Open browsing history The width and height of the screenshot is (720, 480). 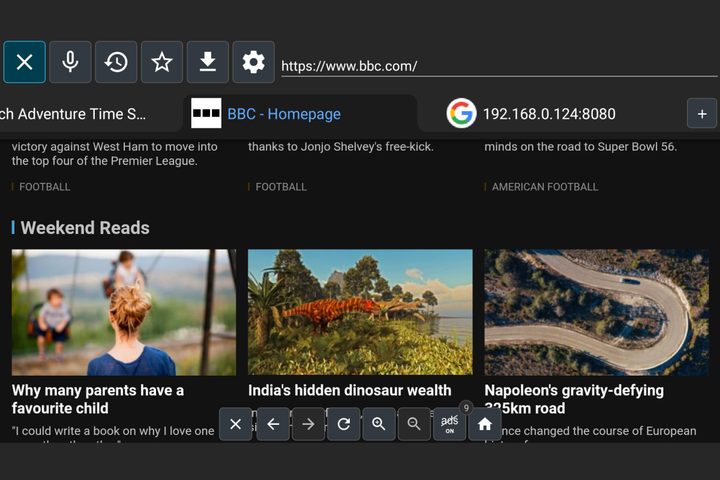116,62
